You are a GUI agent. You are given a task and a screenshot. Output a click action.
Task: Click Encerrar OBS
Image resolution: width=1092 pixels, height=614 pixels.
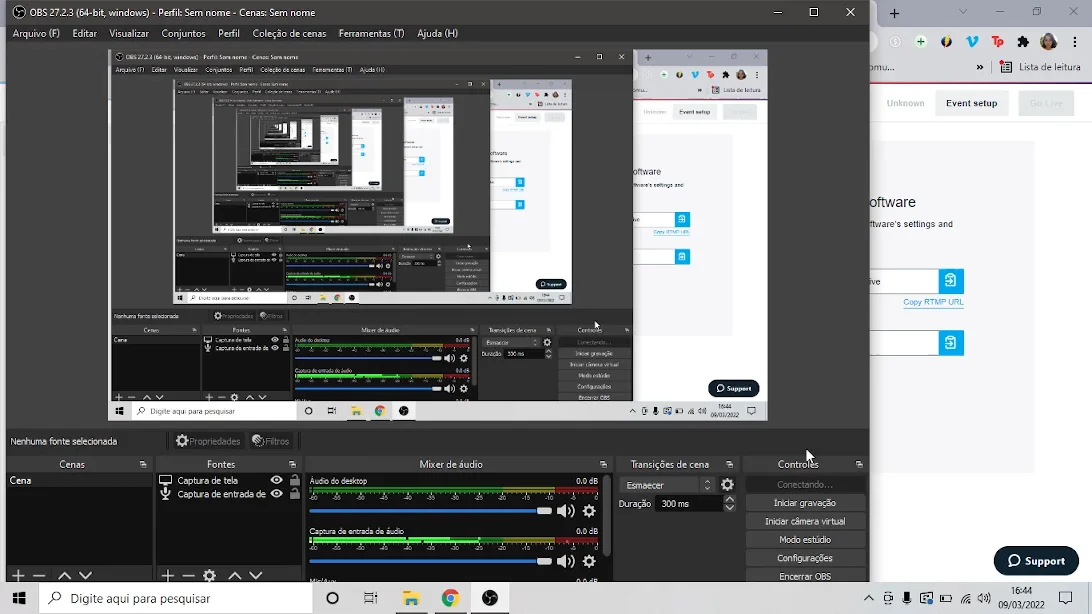coord(805,576)
